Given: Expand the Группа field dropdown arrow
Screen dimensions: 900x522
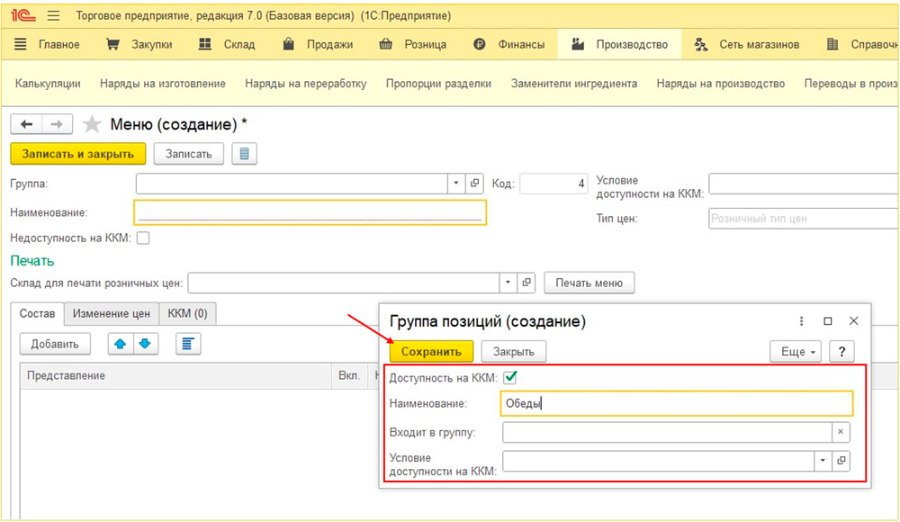Looking at the screenshot, I should (456, 184).
